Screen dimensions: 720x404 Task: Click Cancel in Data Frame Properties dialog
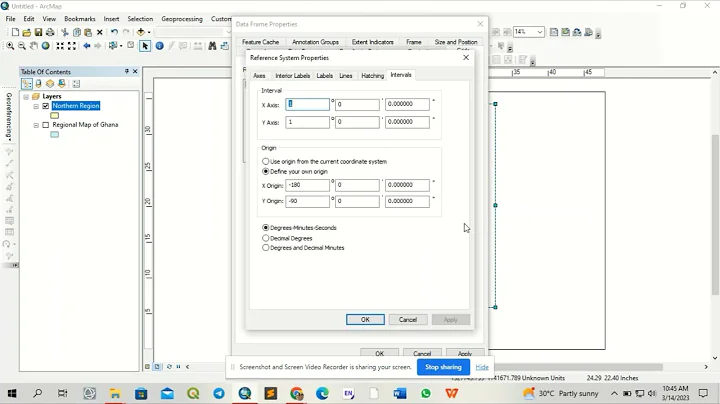[422, 354]
